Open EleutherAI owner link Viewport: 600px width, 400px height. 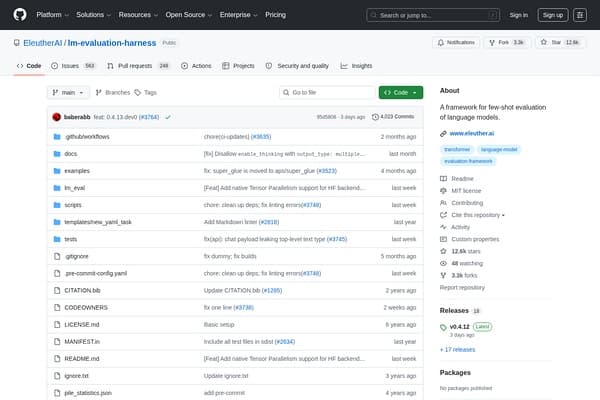tap(42, 43)
